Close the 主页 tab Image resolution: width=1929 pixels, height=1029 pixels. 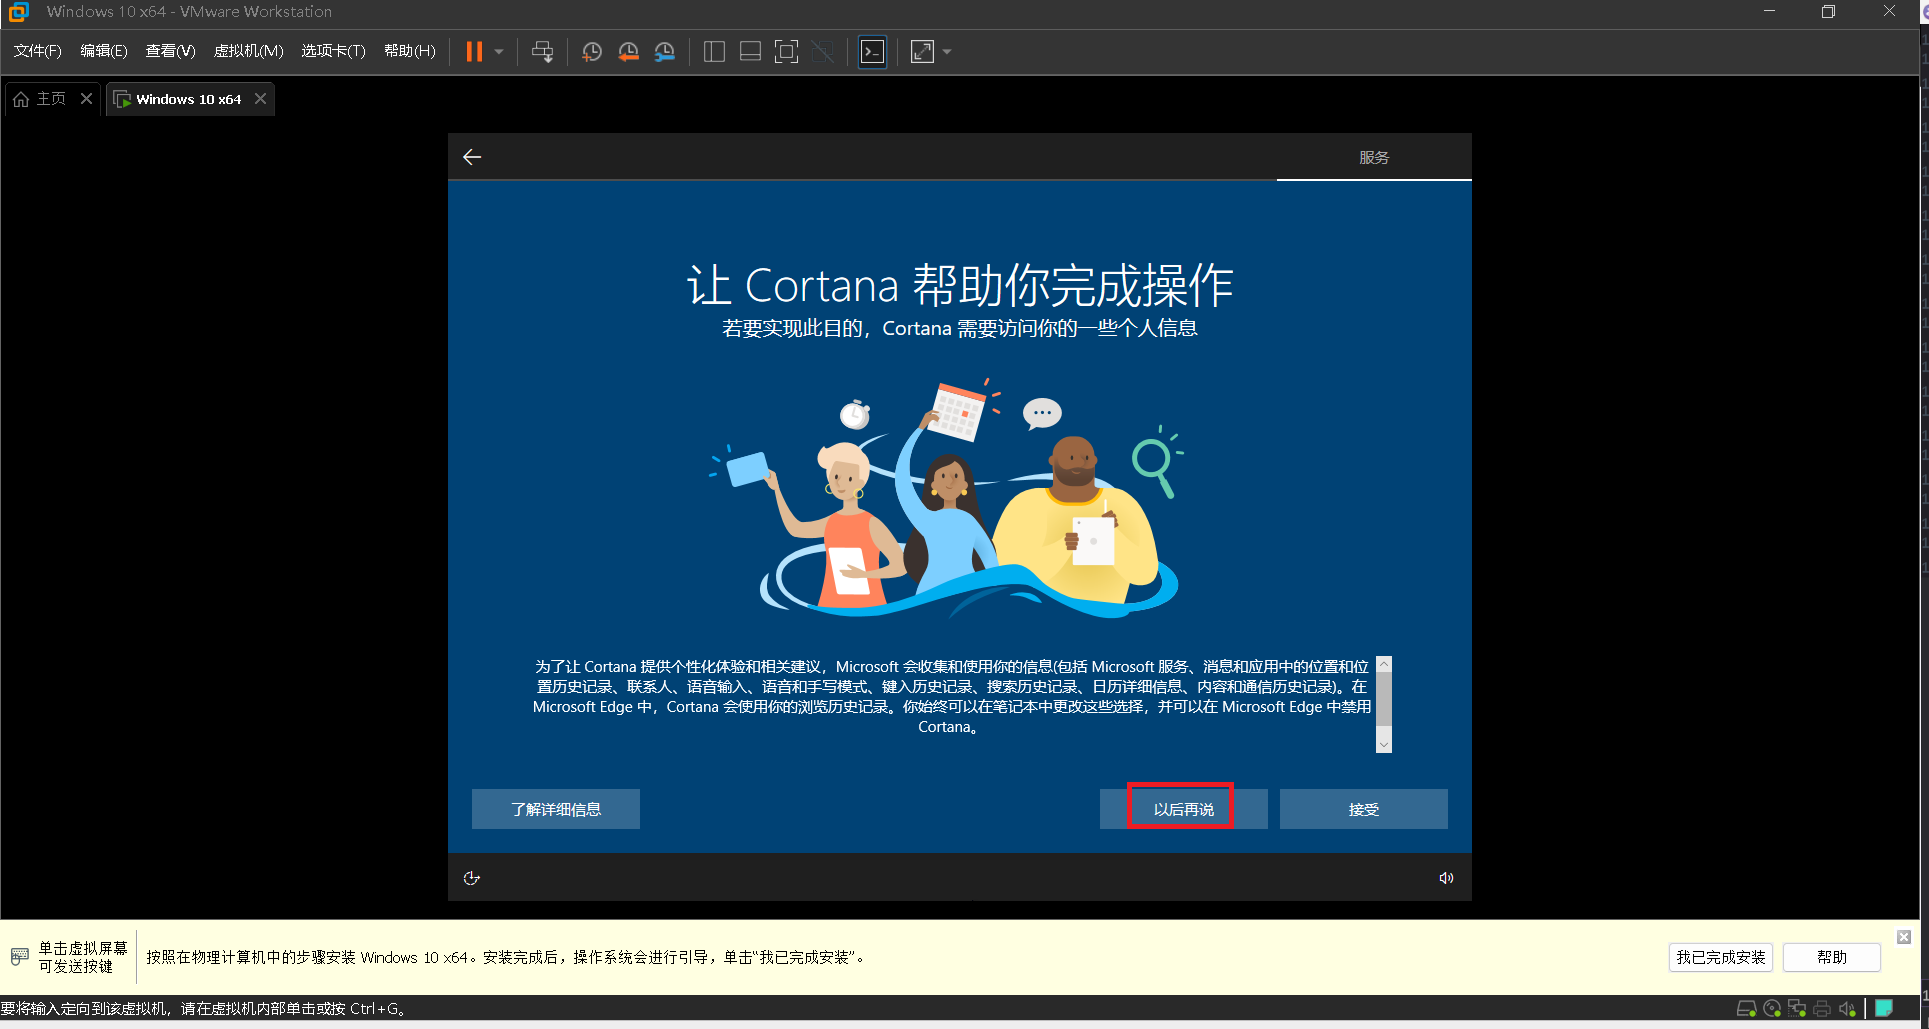point(86,98)
